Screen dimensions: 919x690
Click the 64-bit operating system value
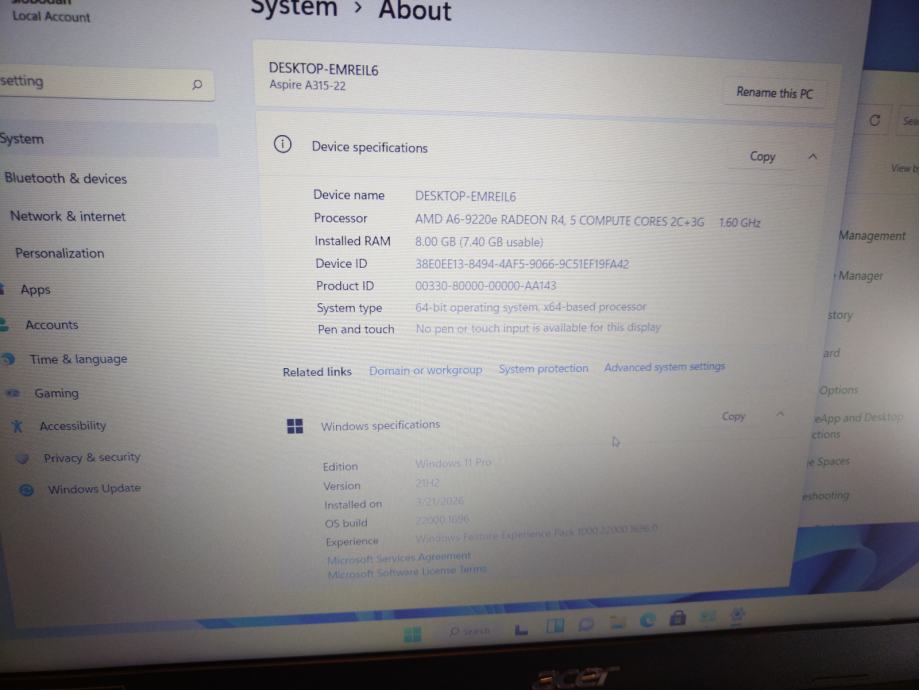pyautogui.click(x=530, y=307)
